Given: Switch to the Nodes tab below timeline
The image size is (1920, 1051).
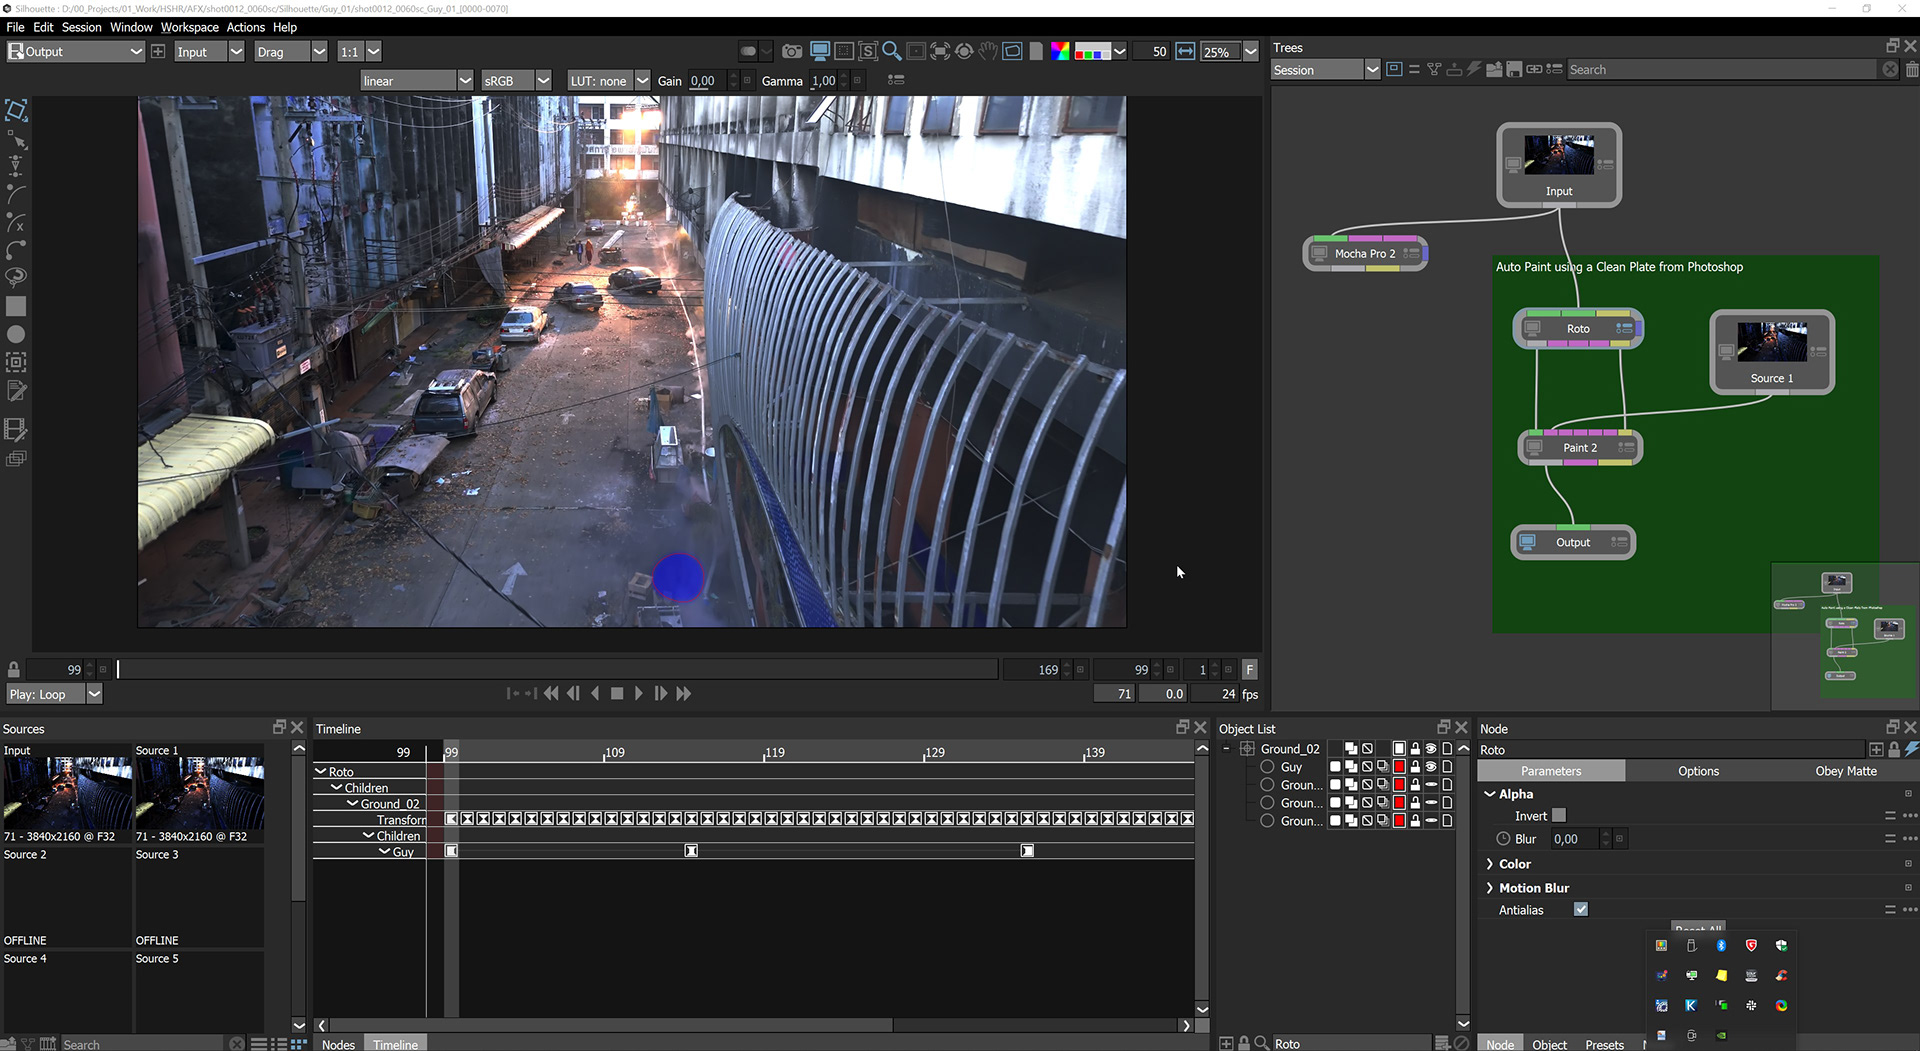Looking at the screenshot, I should tap(338, 1043).
